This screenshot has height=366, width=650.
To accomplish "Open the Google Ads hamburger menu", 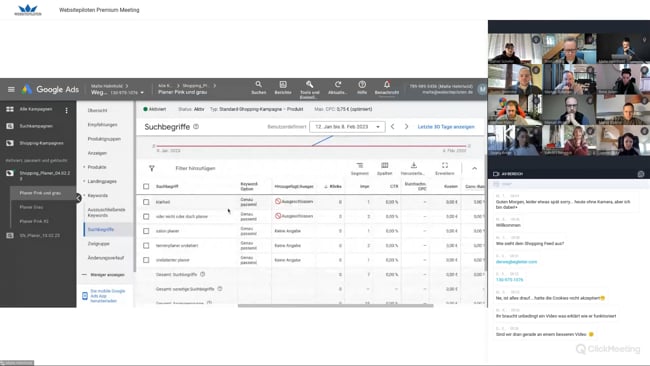I will (x=11, y=89).
